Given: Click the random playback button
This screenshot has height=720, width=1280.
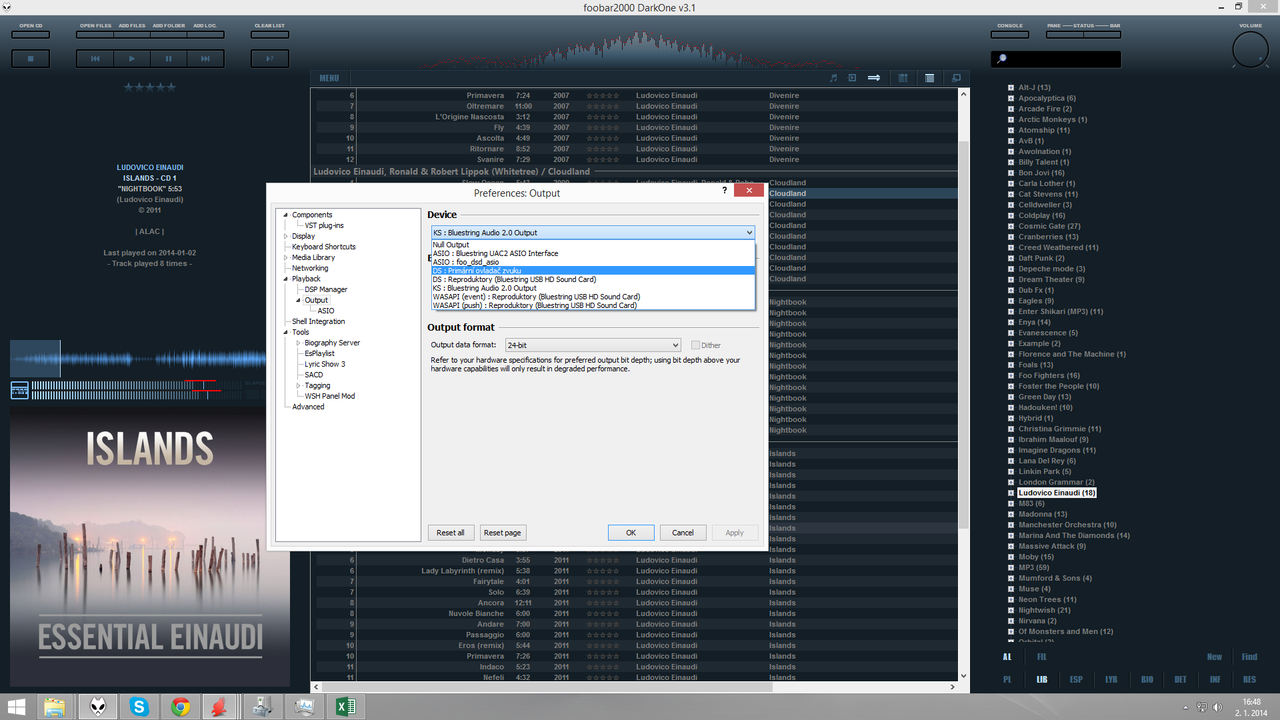Looking at the screenshot, I should click(270, 59).
